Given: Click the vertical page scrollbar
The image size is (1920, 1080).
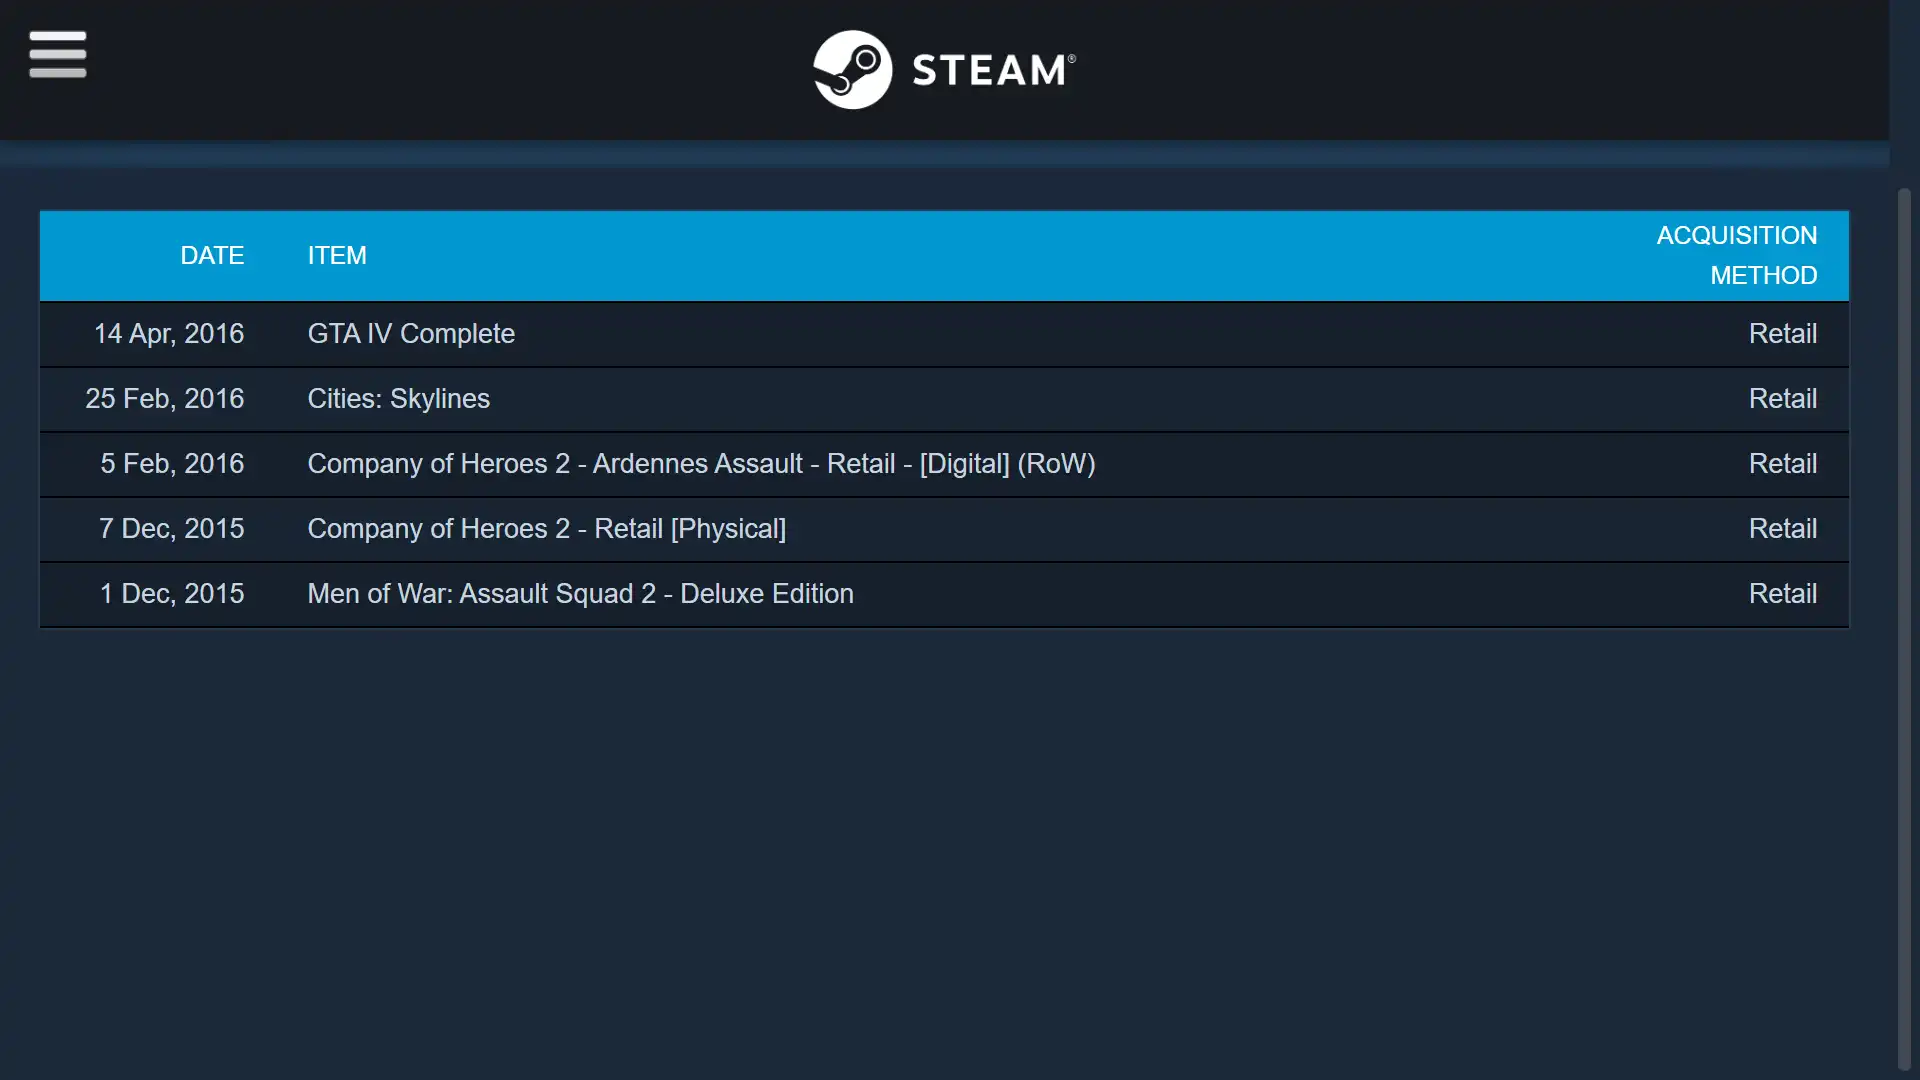Looking at the screenshot, I should (1904, 630).
